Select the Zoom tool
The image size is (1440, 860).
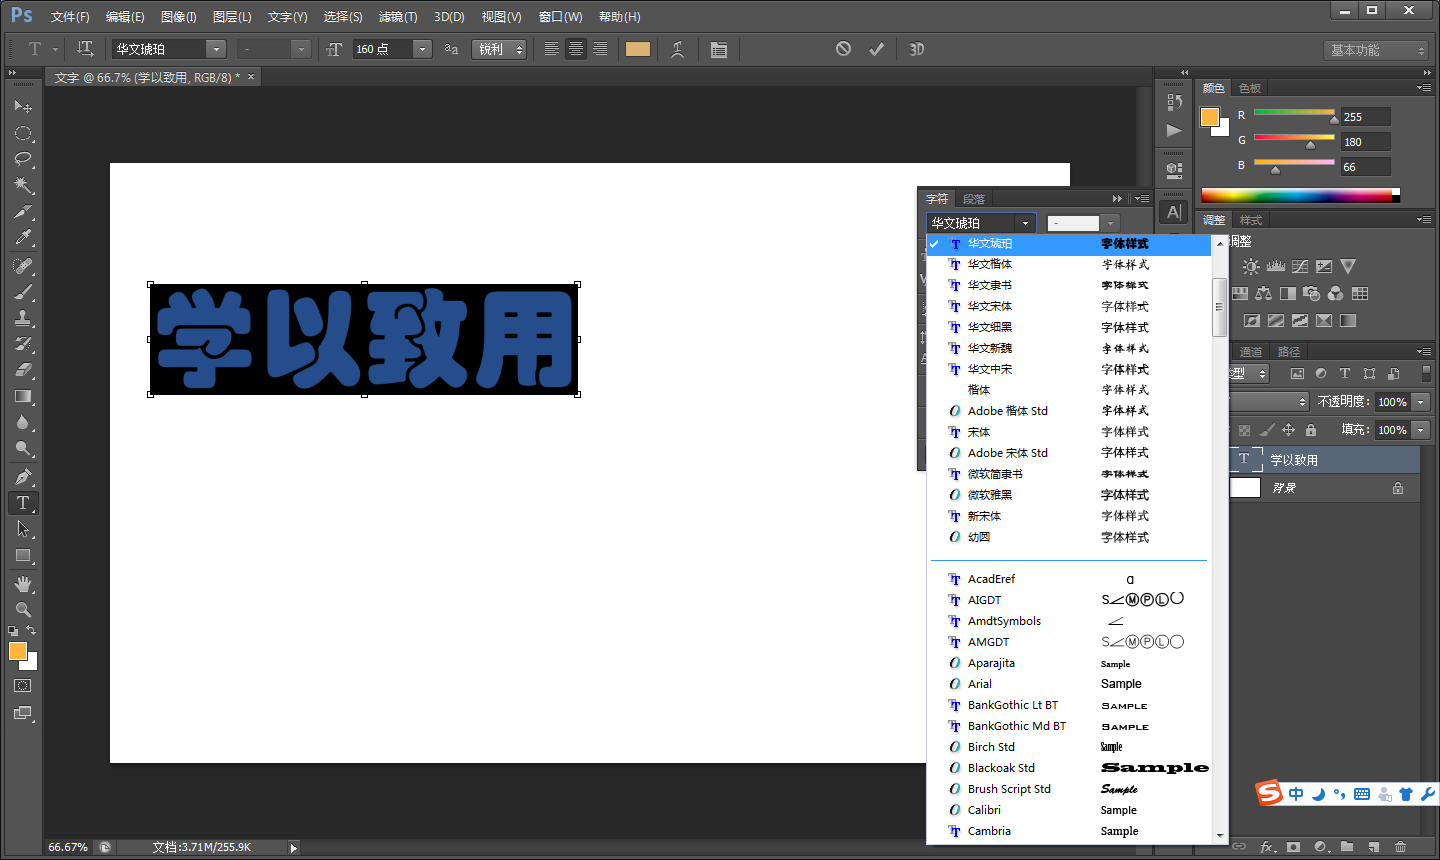click(23, 610)
